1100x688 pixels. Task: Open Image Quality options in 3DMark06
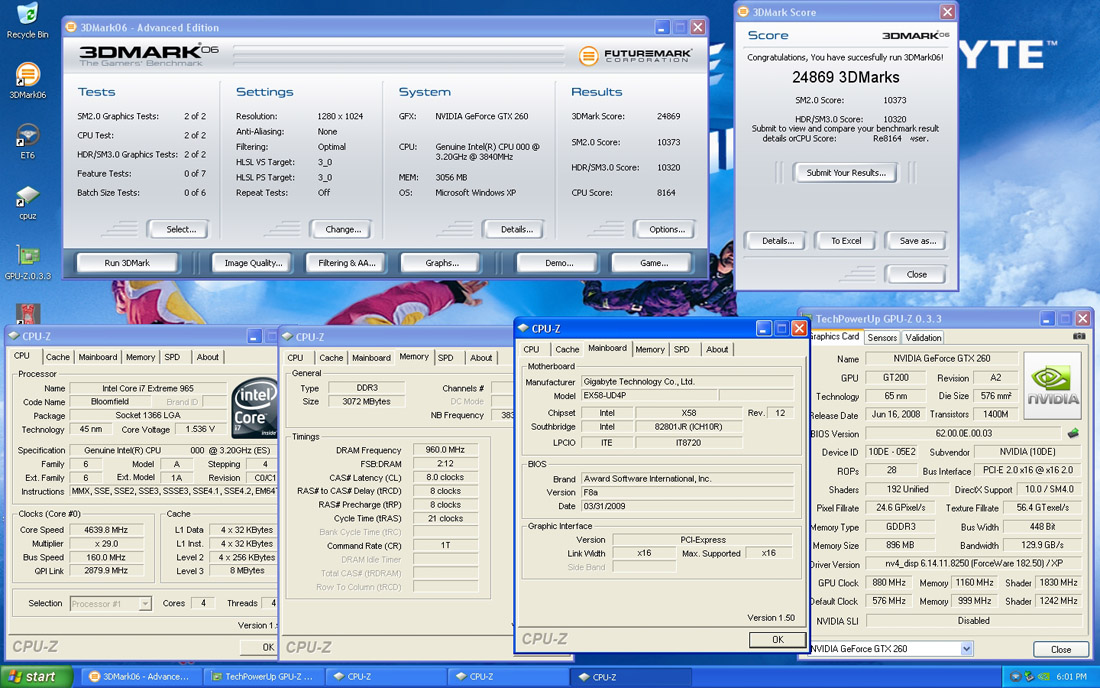253,263
